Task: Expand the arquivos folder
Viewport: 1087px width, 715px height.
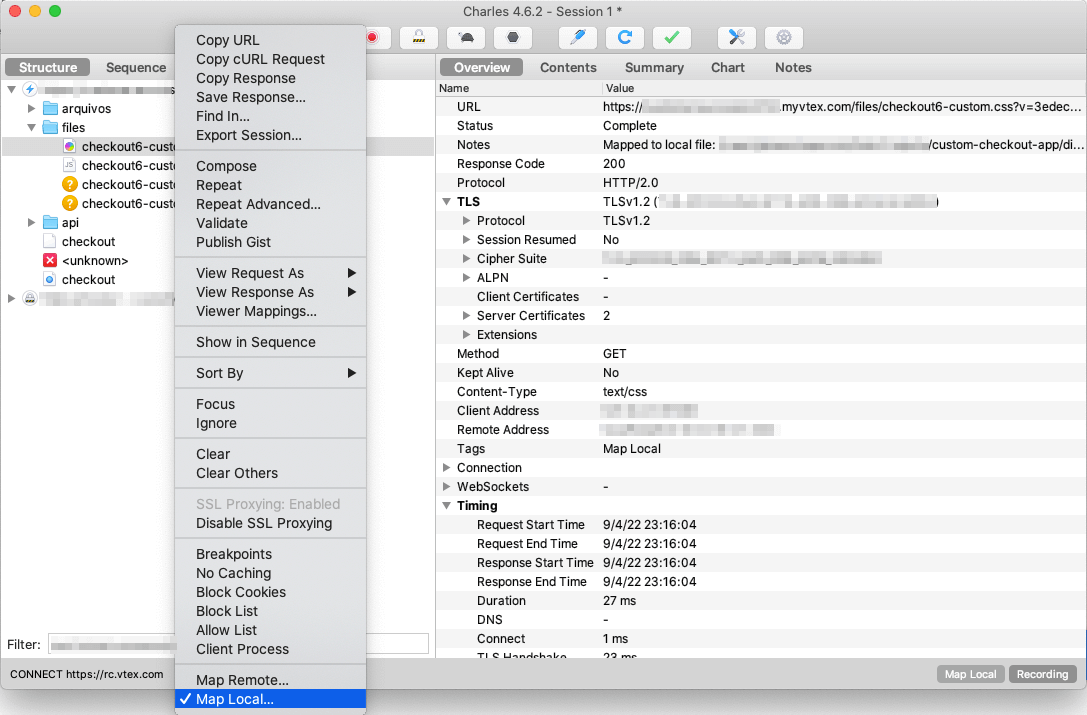Action: pos(31,108)
